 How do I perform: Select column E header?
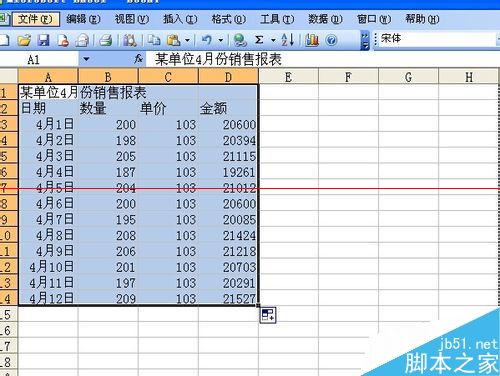click(288, 77)
